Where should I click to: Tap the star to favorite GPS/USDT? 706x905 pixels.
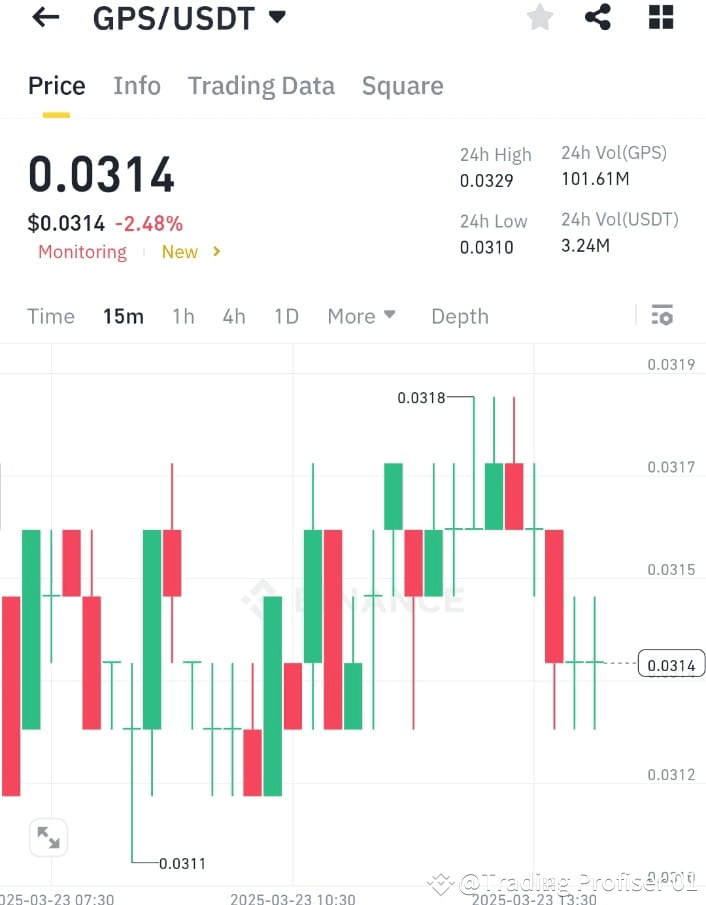pyautogui.click(x=540, y=17)
